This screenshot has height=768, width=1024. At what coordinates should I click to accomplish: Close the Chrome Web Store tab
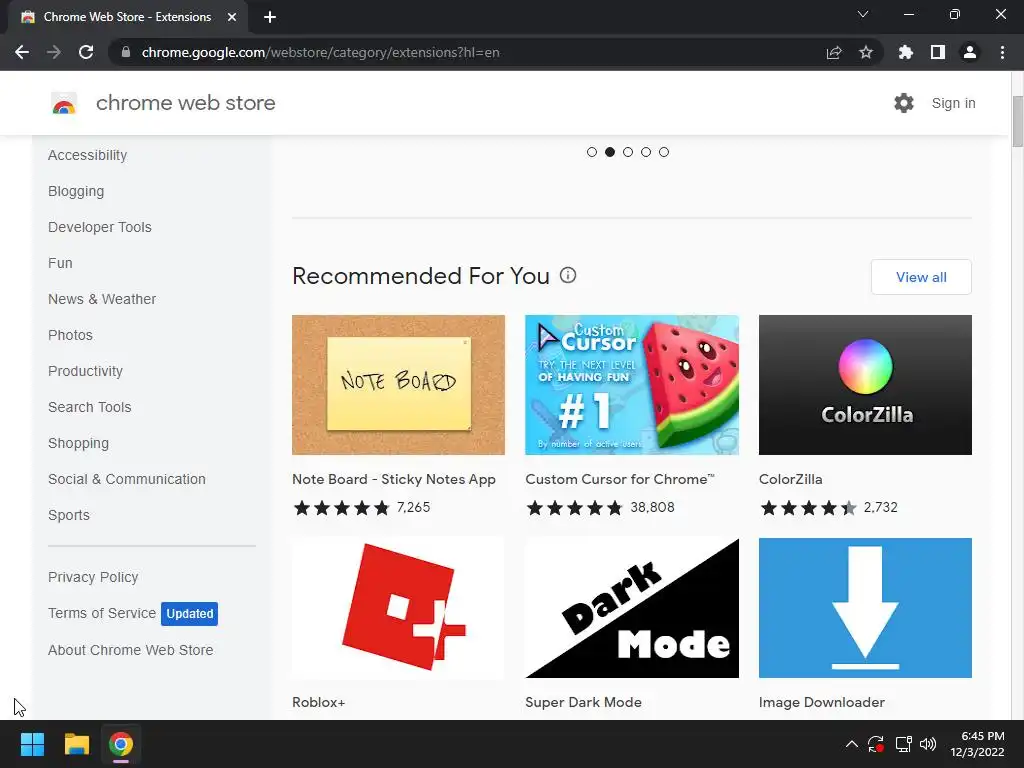click(x=232, y=17)
